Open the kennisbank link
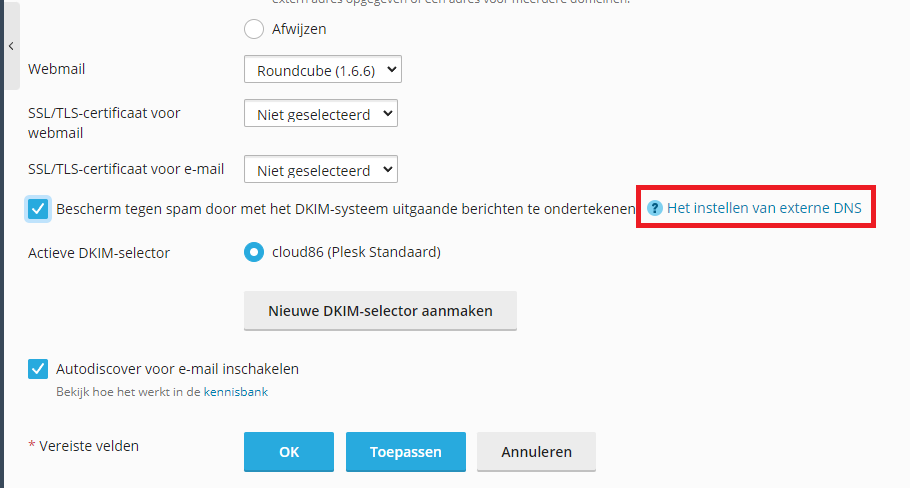 236,392
